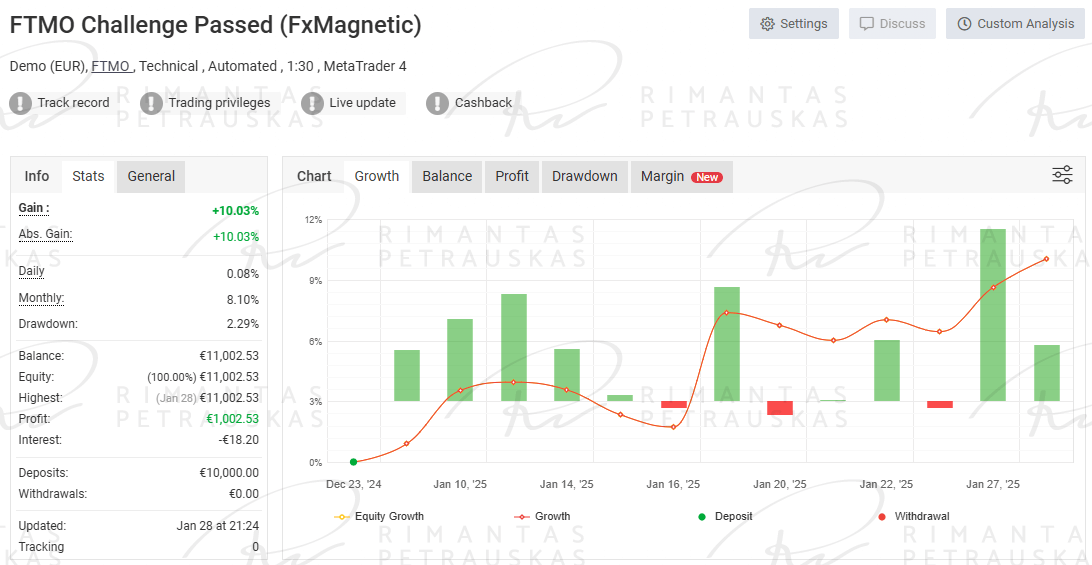Switch to the Info tab
This screenshot has width=1092, height=565.
(37, 176)
